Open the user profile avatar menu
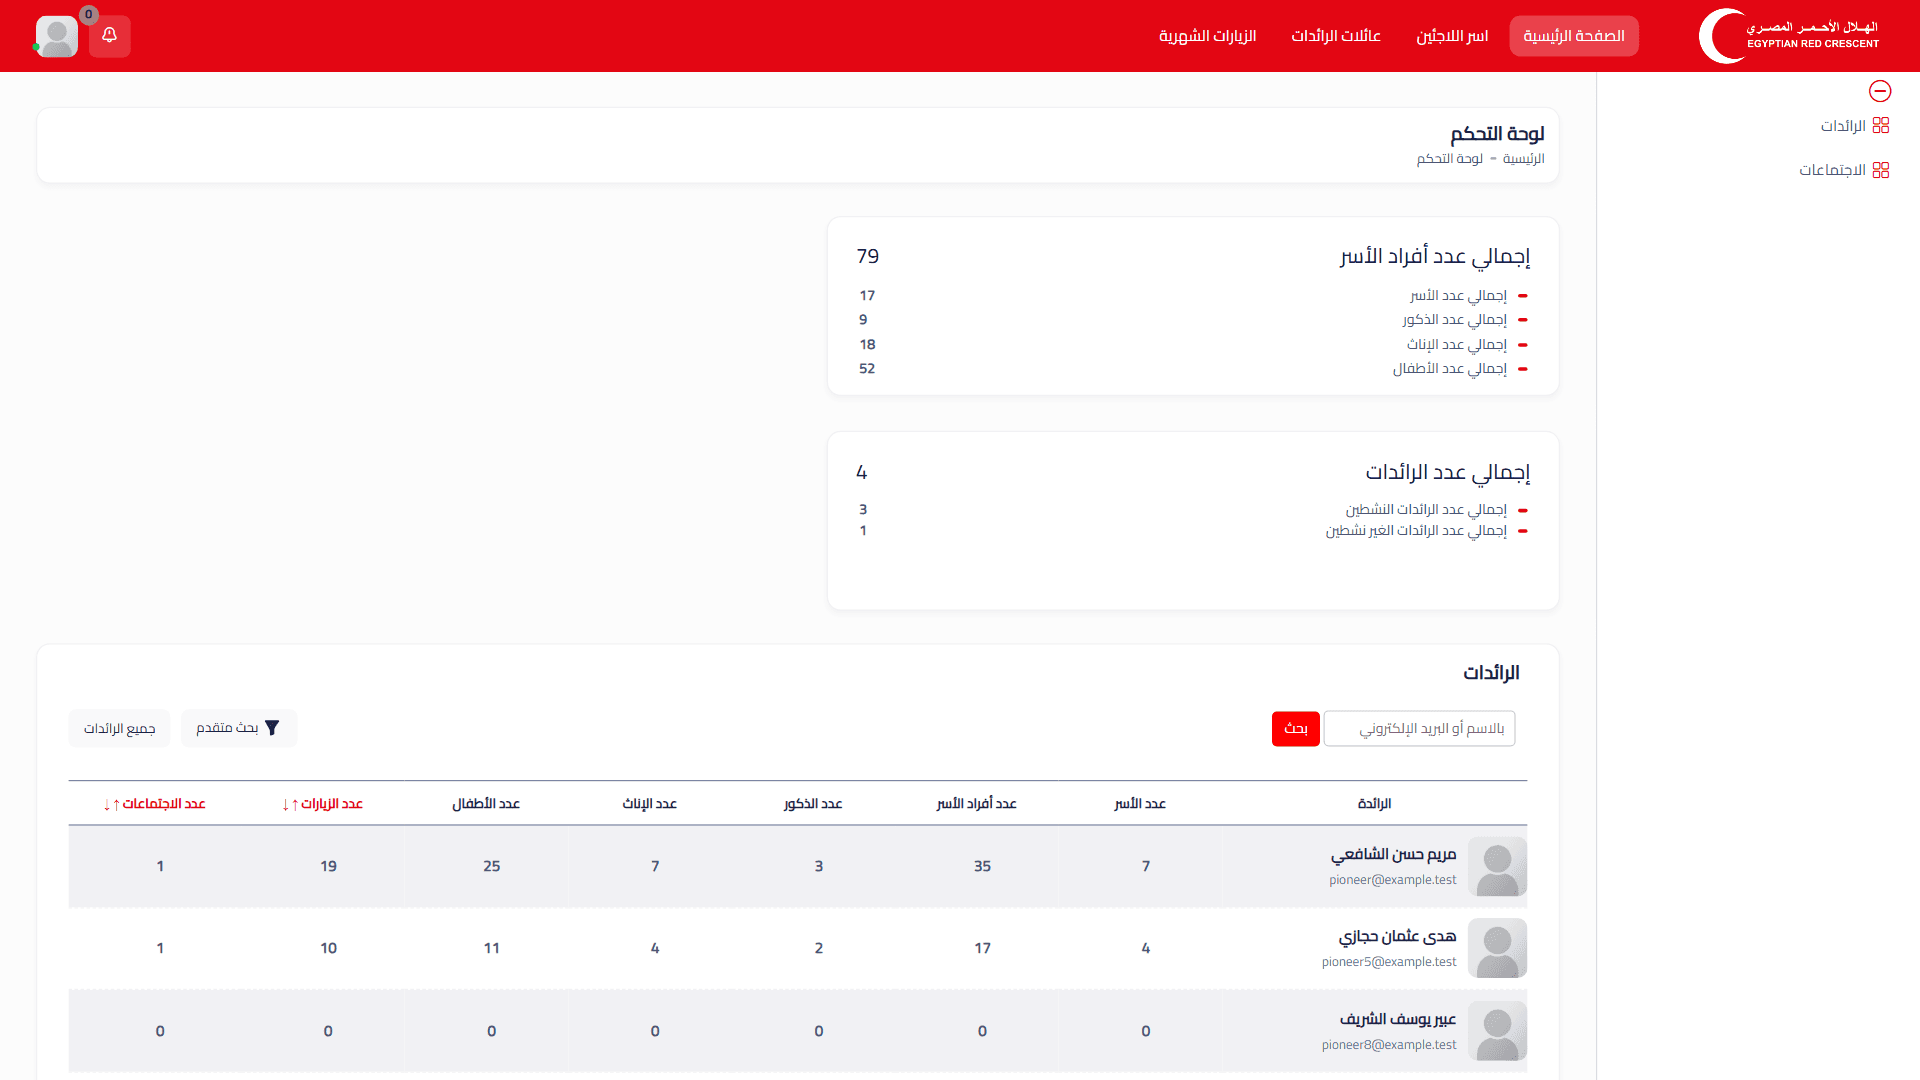Image resolution: width=1920 pixels, height=1080 pixels. 57,37
